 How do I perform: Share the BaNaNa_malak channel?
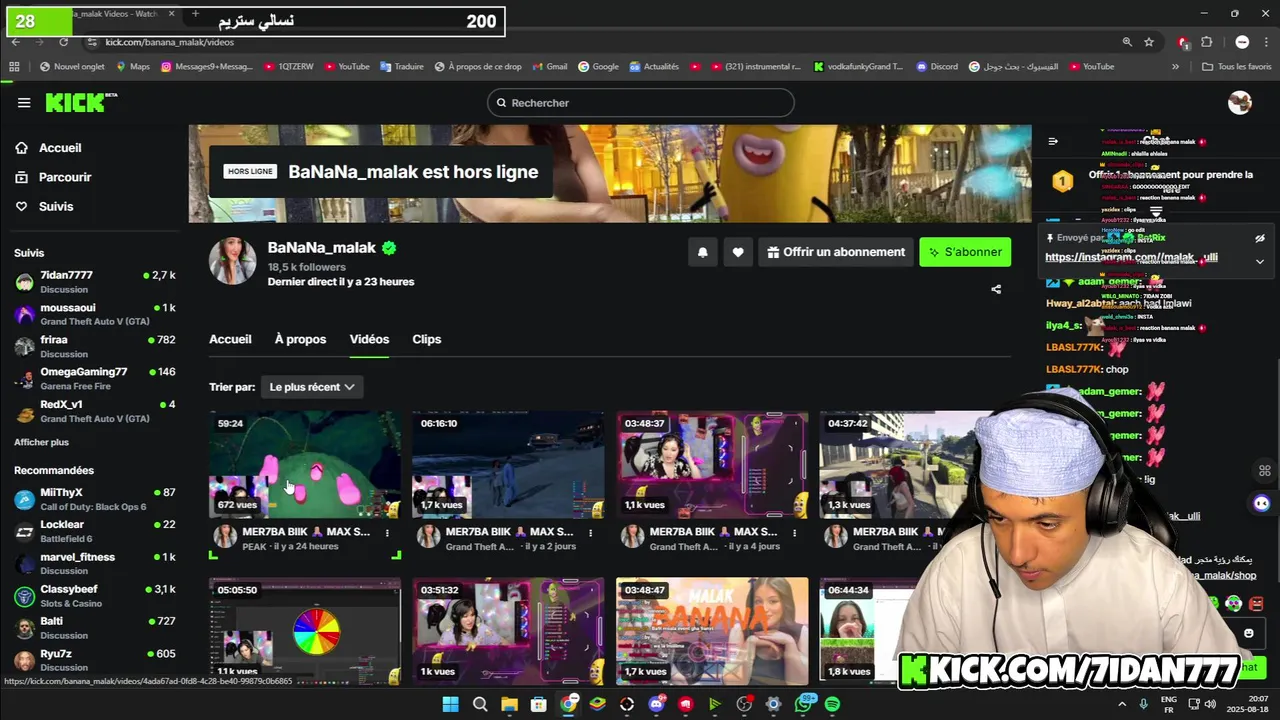996,289
